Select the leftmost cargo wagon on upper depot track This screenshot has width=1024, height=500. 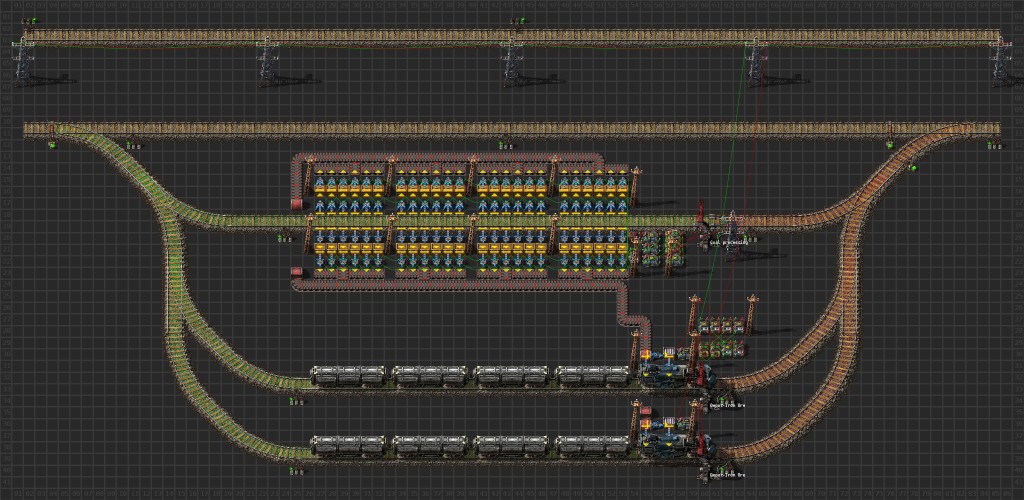[x=349, y=375]
